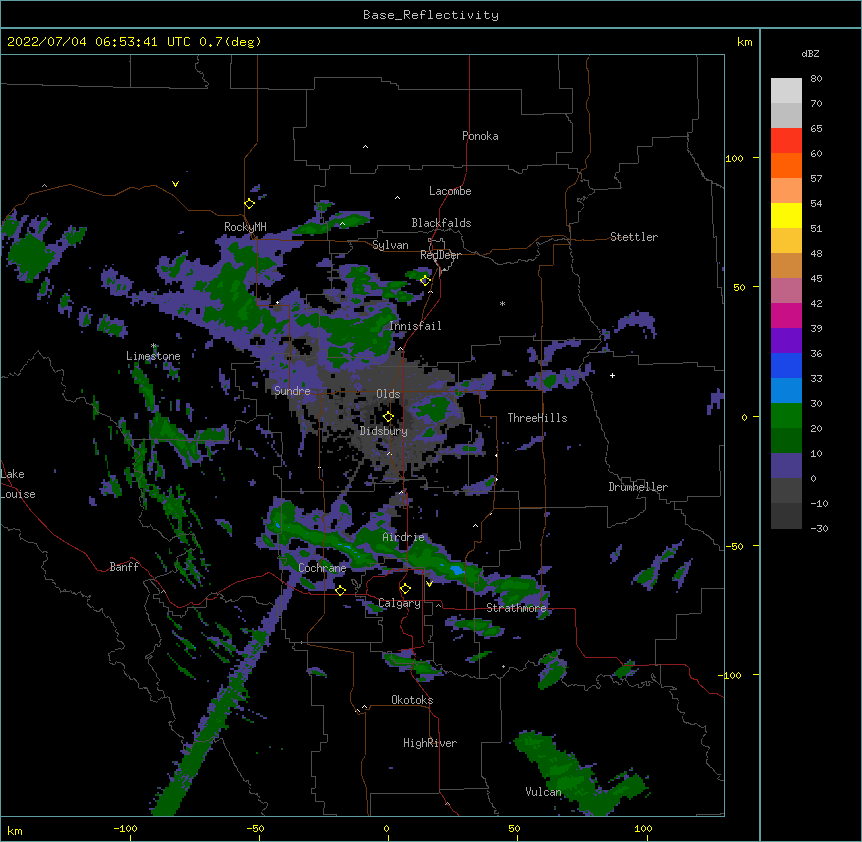Click the Okotoks label

(x=412, y=700)
